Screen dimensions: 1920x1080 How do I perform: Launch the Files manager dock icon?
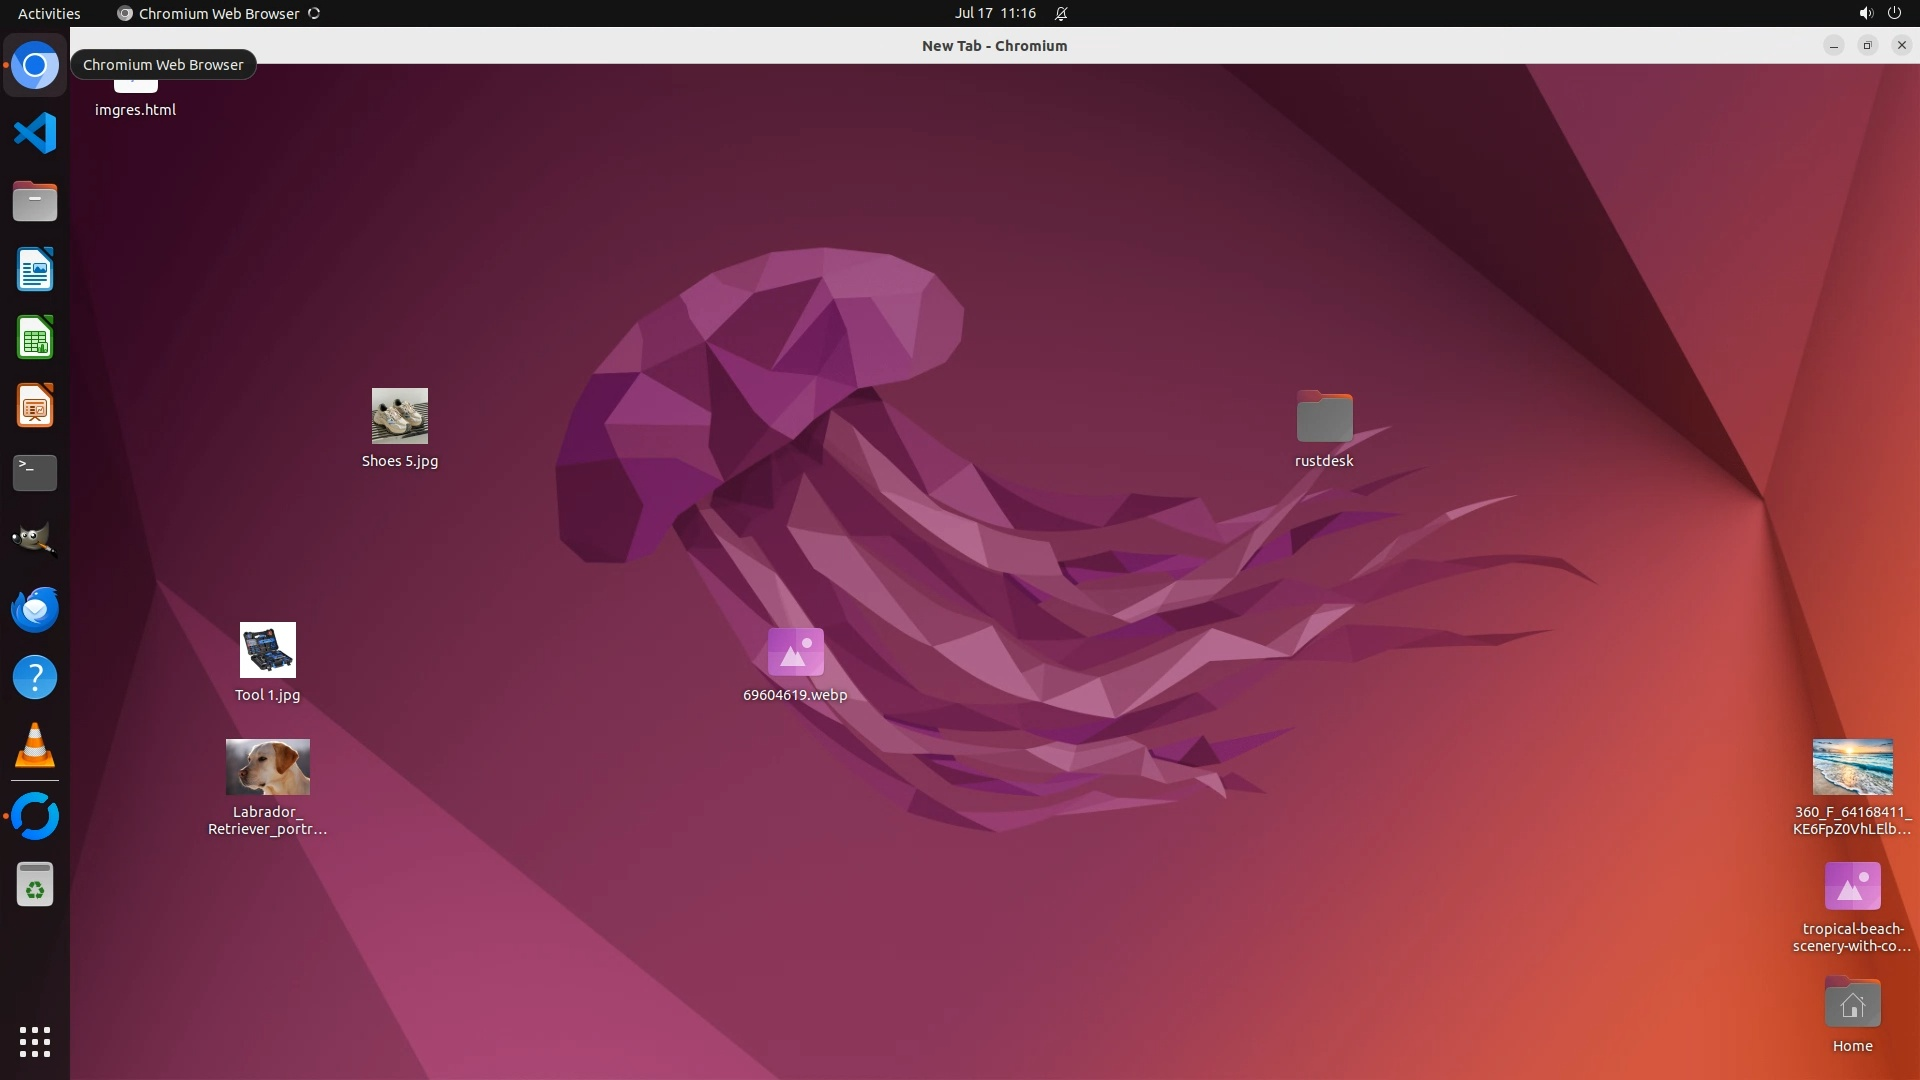click(x=35, y=202)
